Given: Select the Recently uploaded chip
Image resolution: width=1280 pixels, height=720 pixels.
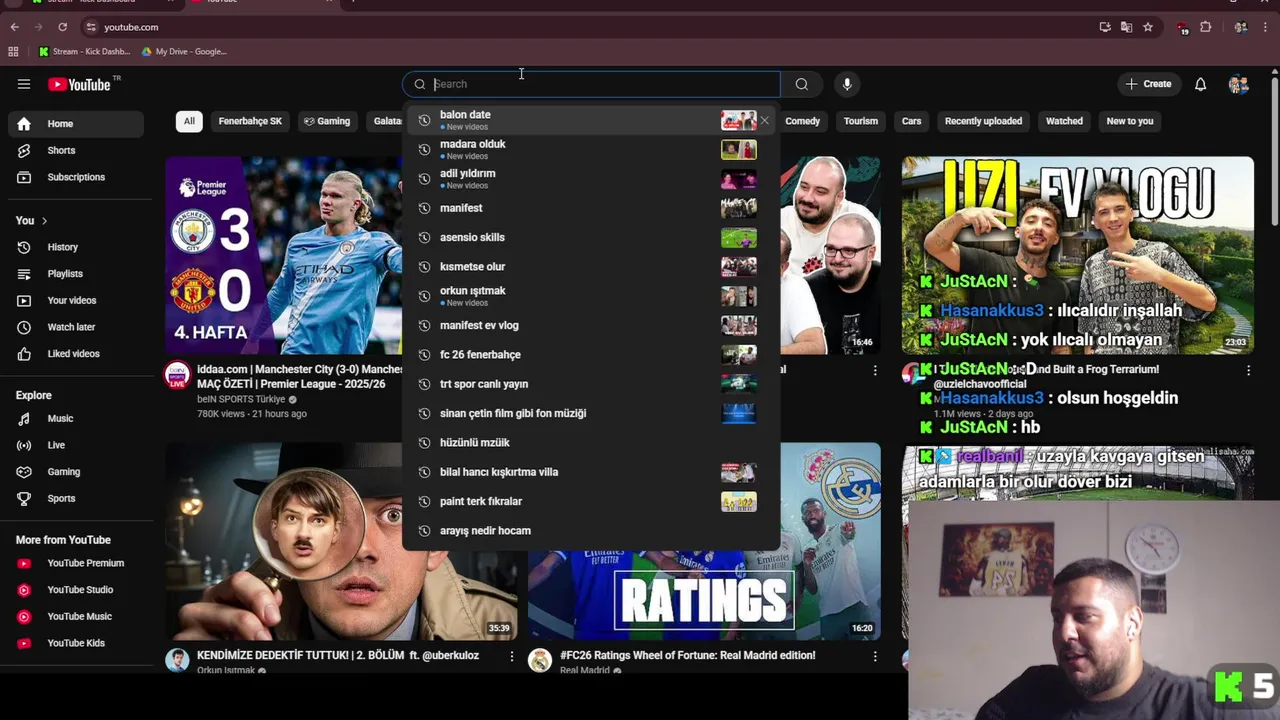Looking at the screenshot, I should 983,121.
